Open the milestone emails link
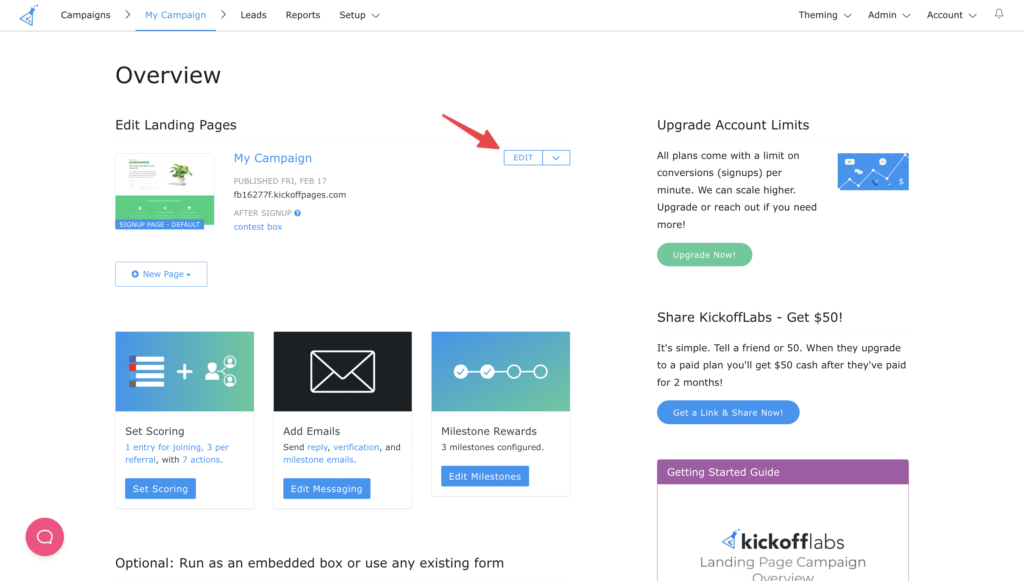 click(318, 460)
